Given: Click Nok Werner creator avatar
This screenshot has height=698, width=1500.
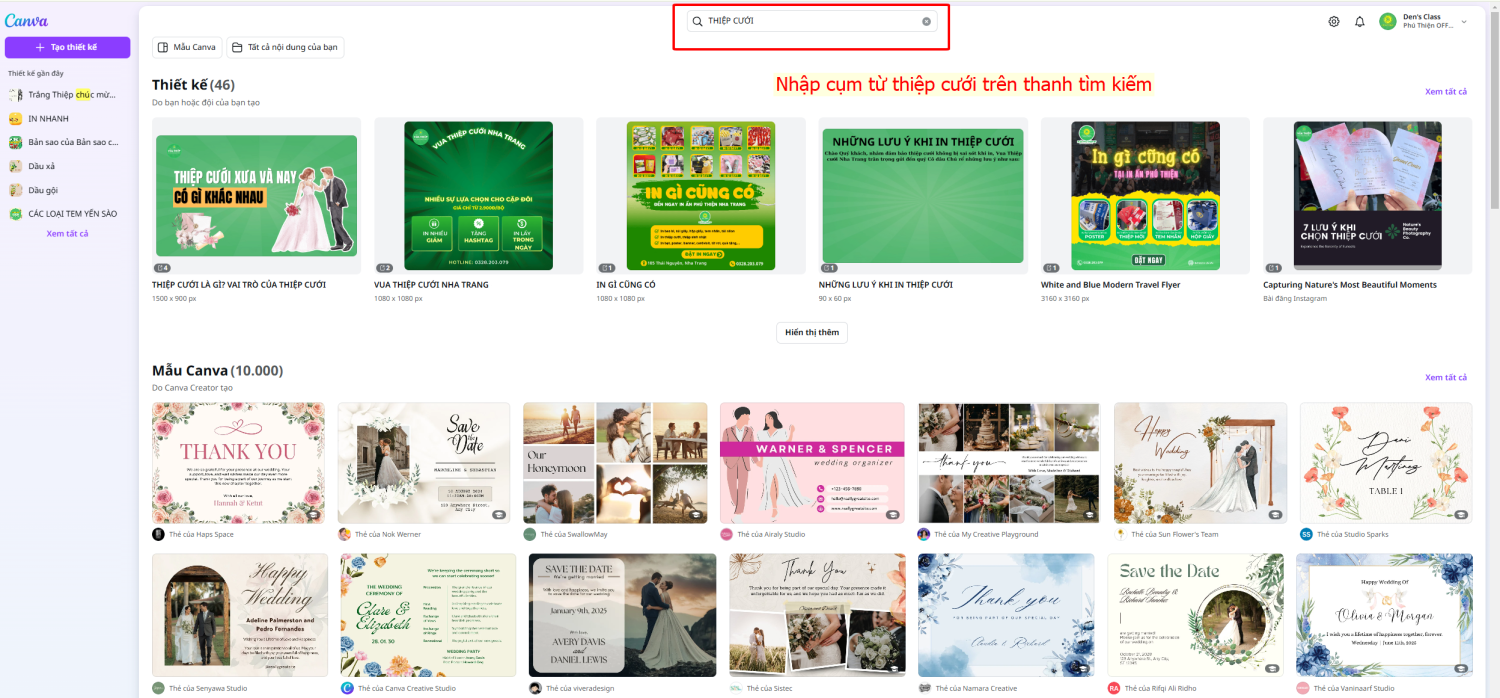Looking at the screenshot, I should [x=344, y=534].
